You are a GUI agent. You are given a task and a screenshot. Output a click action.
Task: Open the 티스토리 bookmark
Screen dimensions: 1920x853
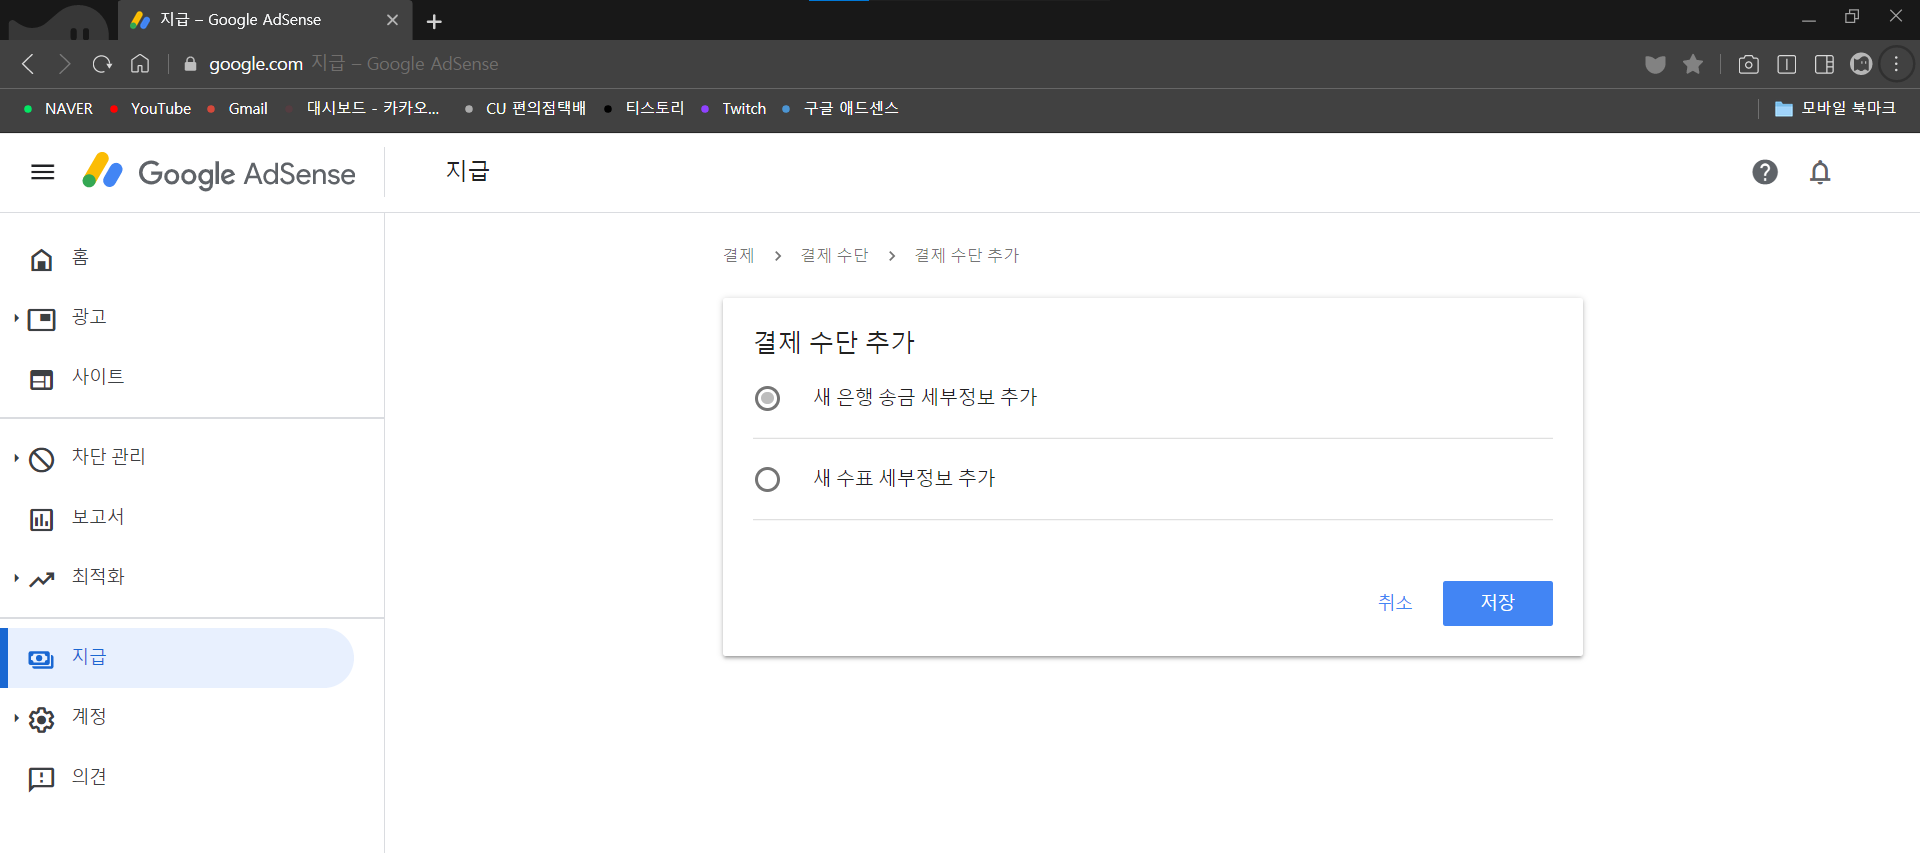coord(645,108)
